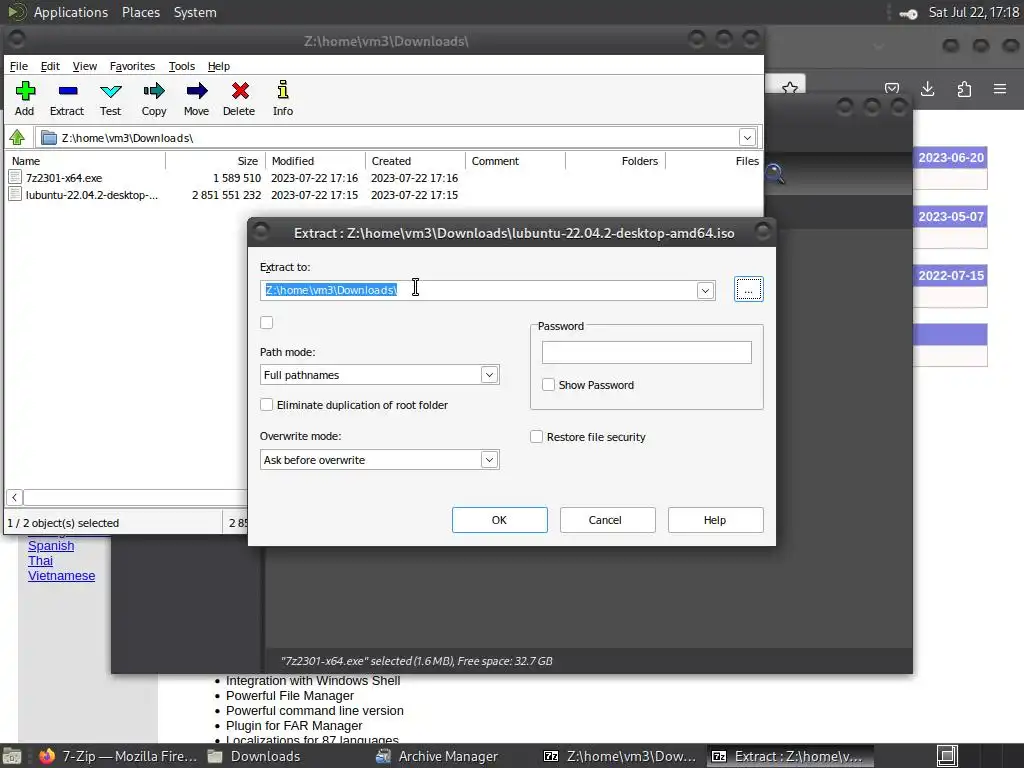Click the Copy toolbar icon
This screenshot has width=1024, height=768.
click(x=154, y=91)
